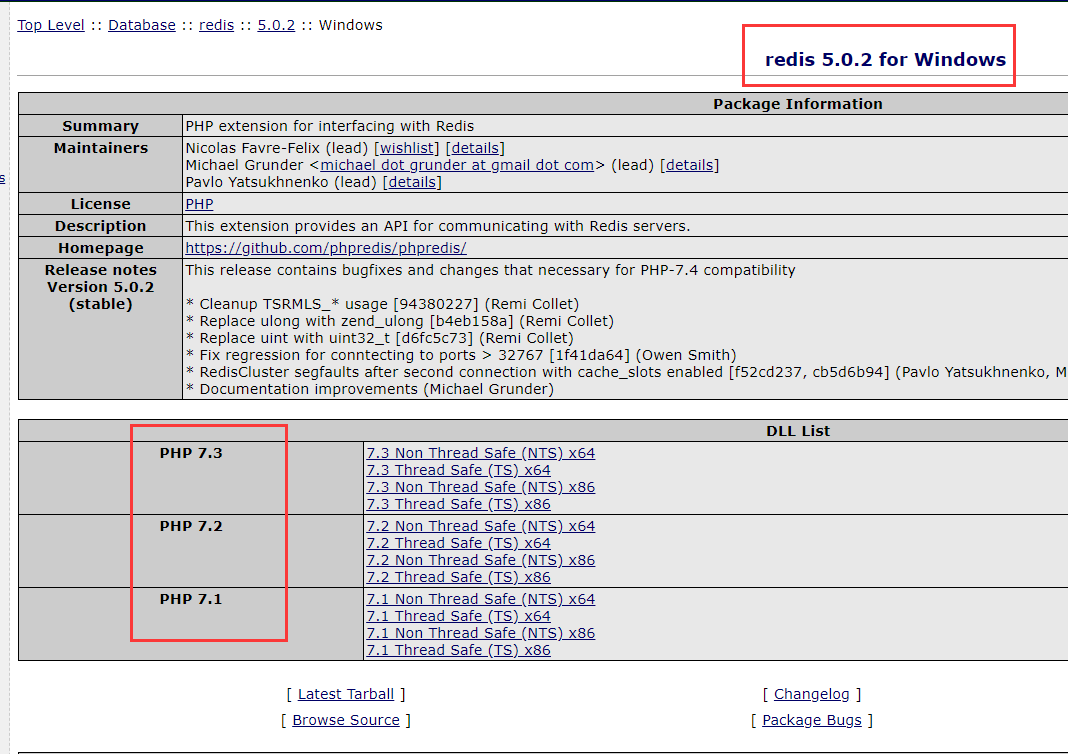Screen dimensions: 1068x754
Task: Download 7.2 Non Thread Safe (NTS) x86
Action: 481,560
